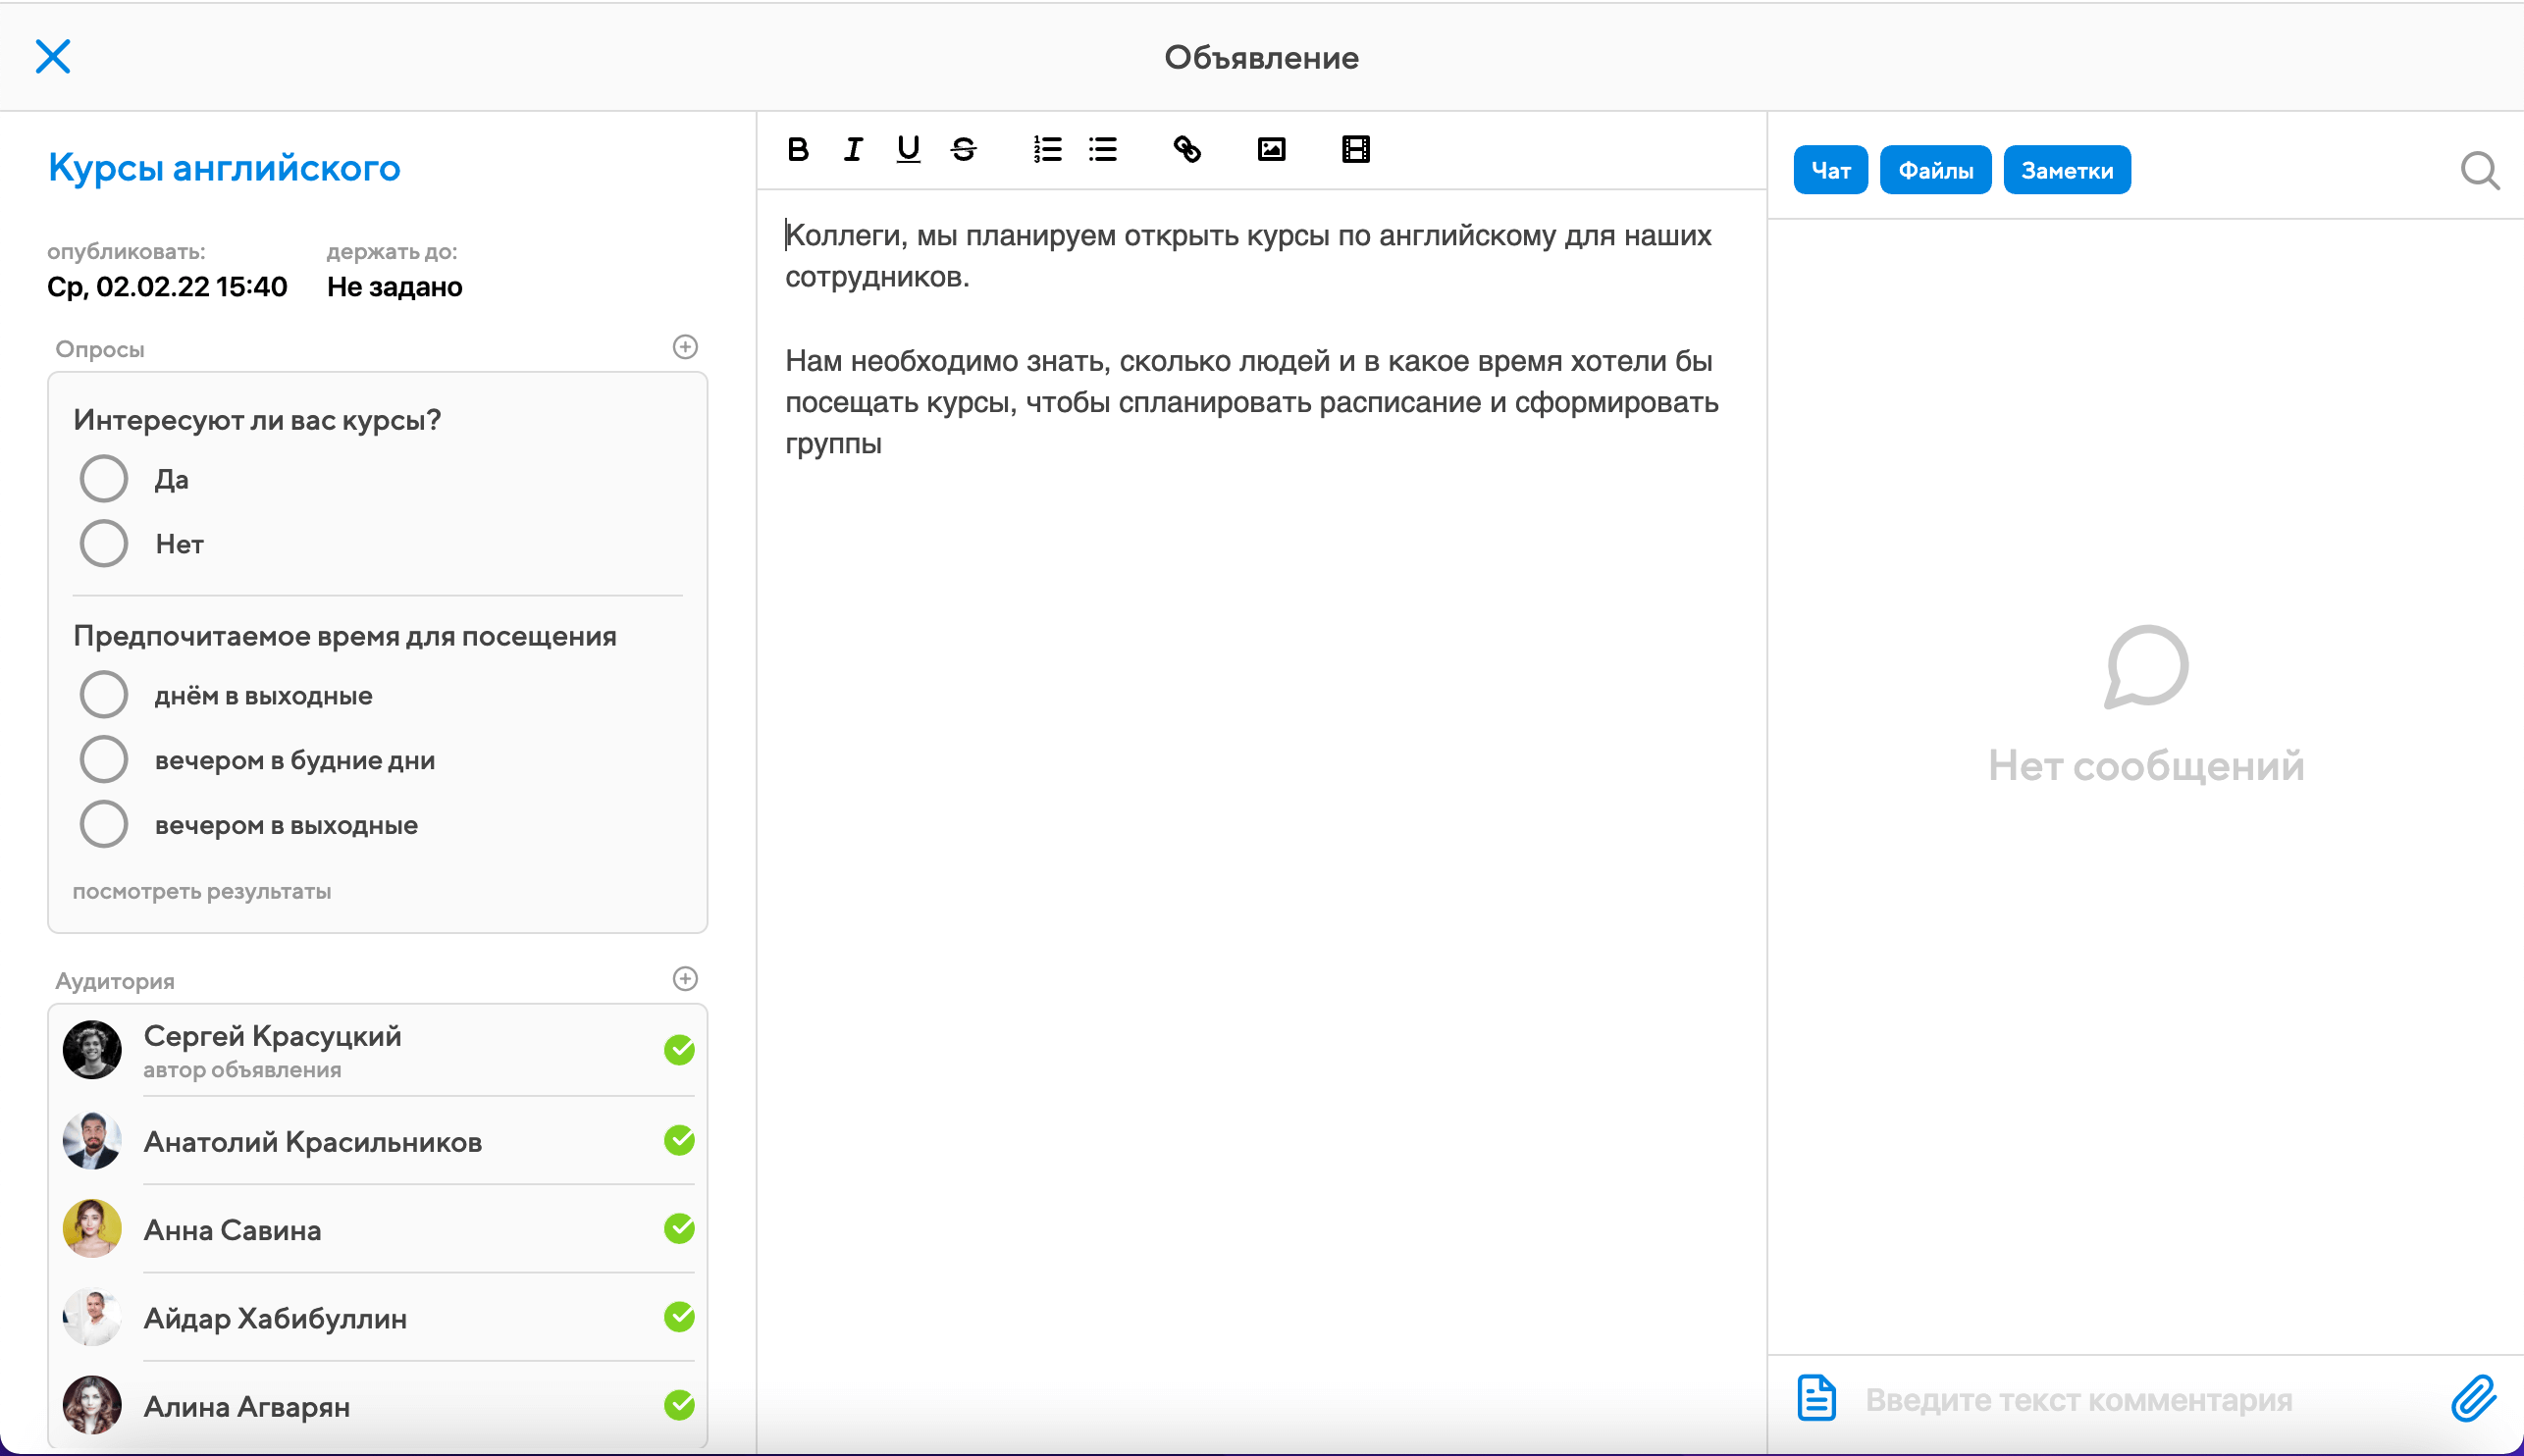Insert a video clip
Image resolution: width=2524 pixels, height=1456 pixels.
[1355, 150]
